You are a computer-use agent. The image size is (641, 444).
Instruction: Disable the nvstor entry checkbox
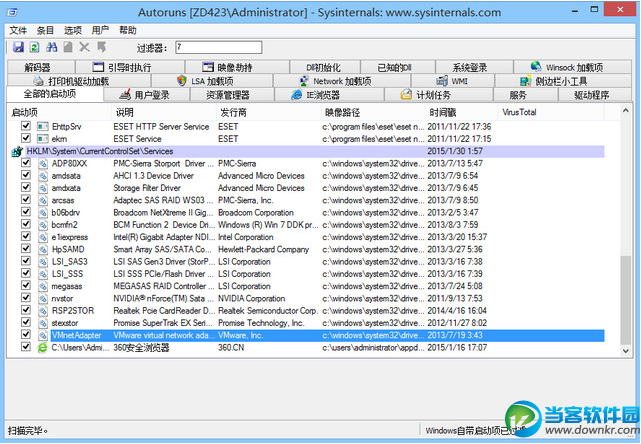[x=26, y=297]
